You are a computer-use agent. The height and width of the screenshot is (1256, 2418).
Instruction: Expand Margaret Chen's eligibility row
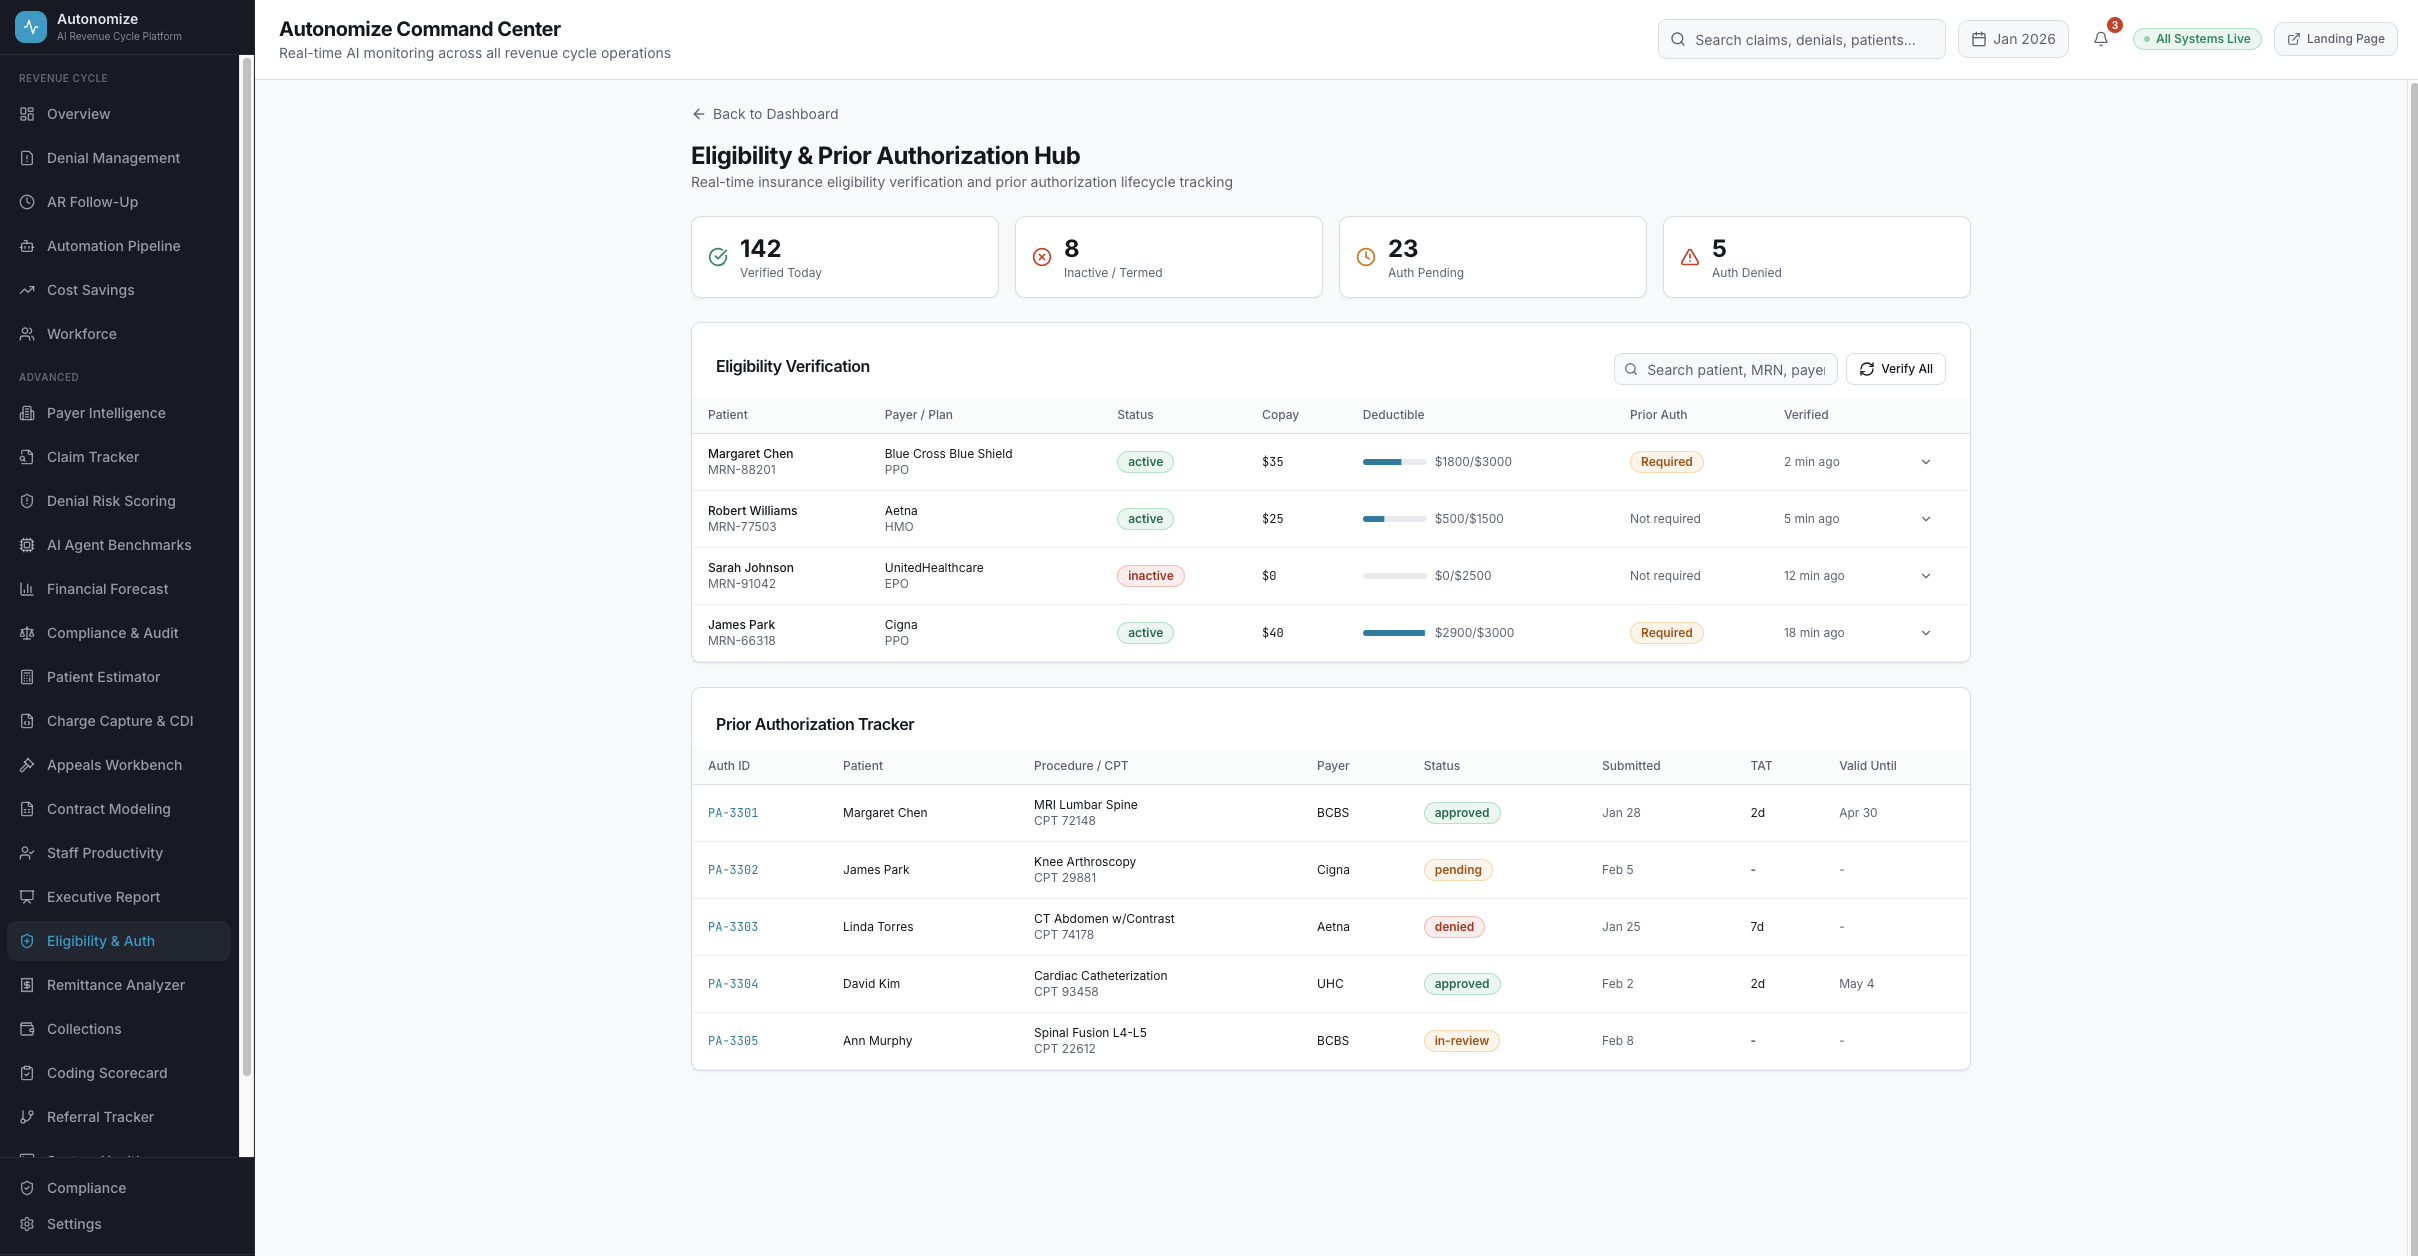pos(1926,462)
